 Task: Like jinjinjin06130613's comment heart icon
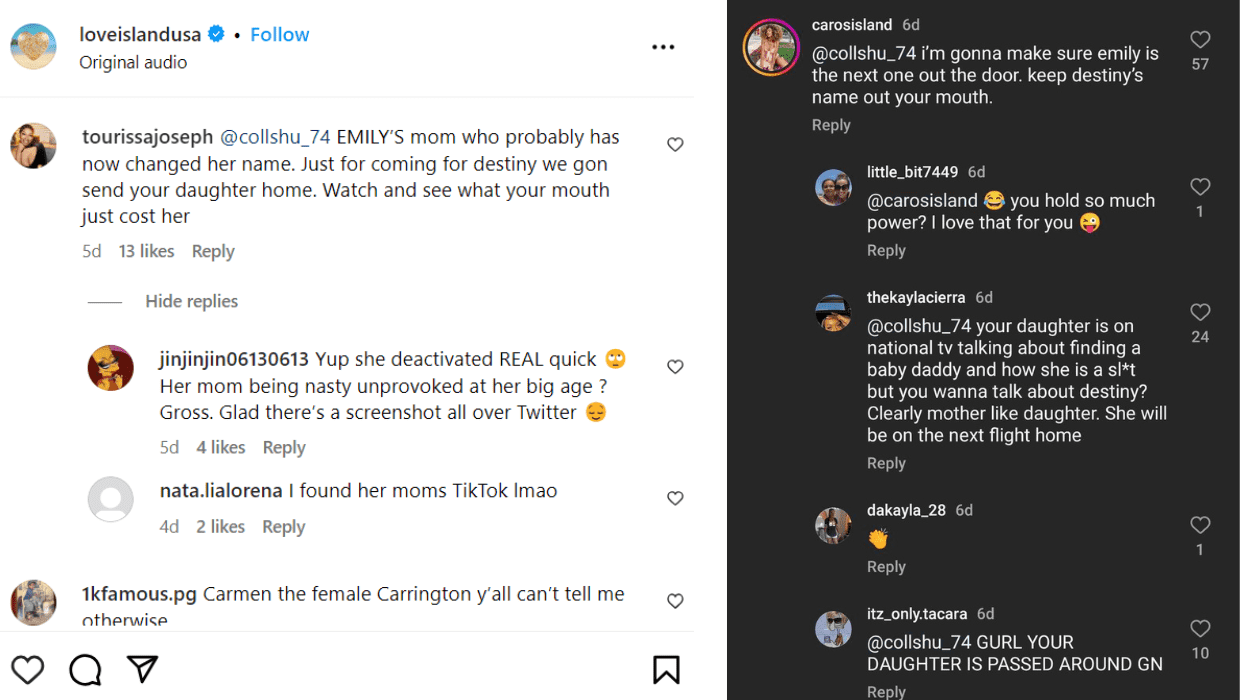coord(675,366)
